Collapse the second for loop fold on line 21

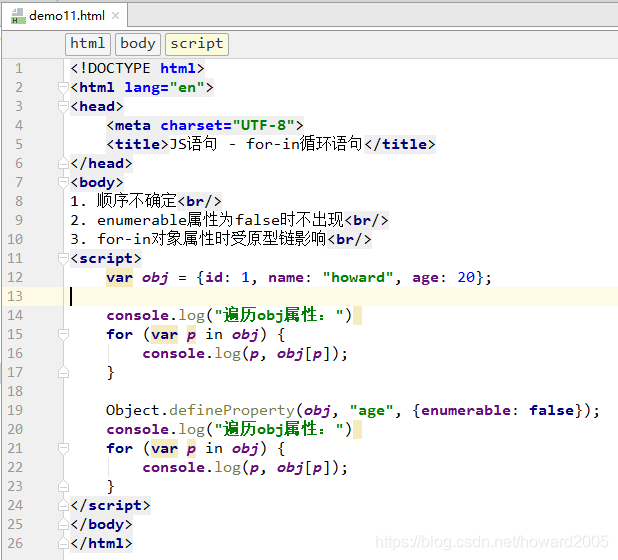pos(63,448)
